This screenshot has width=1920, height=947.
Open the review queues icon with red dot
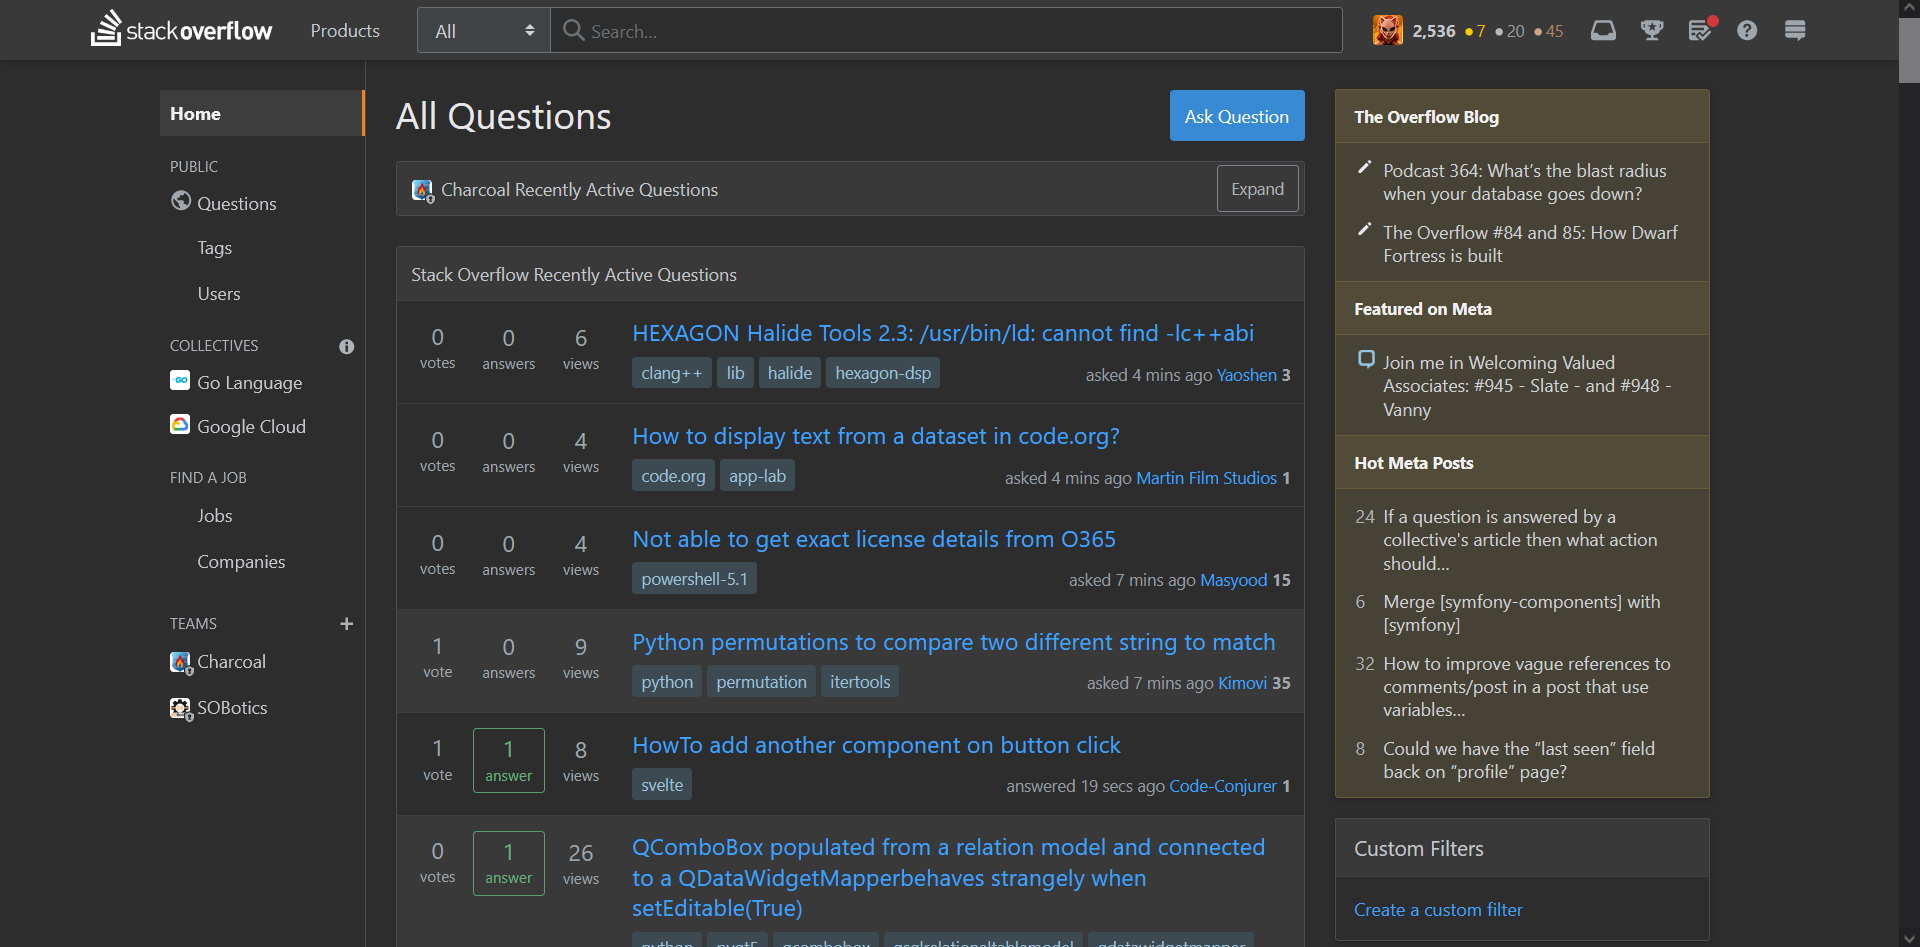[1701, 30]
